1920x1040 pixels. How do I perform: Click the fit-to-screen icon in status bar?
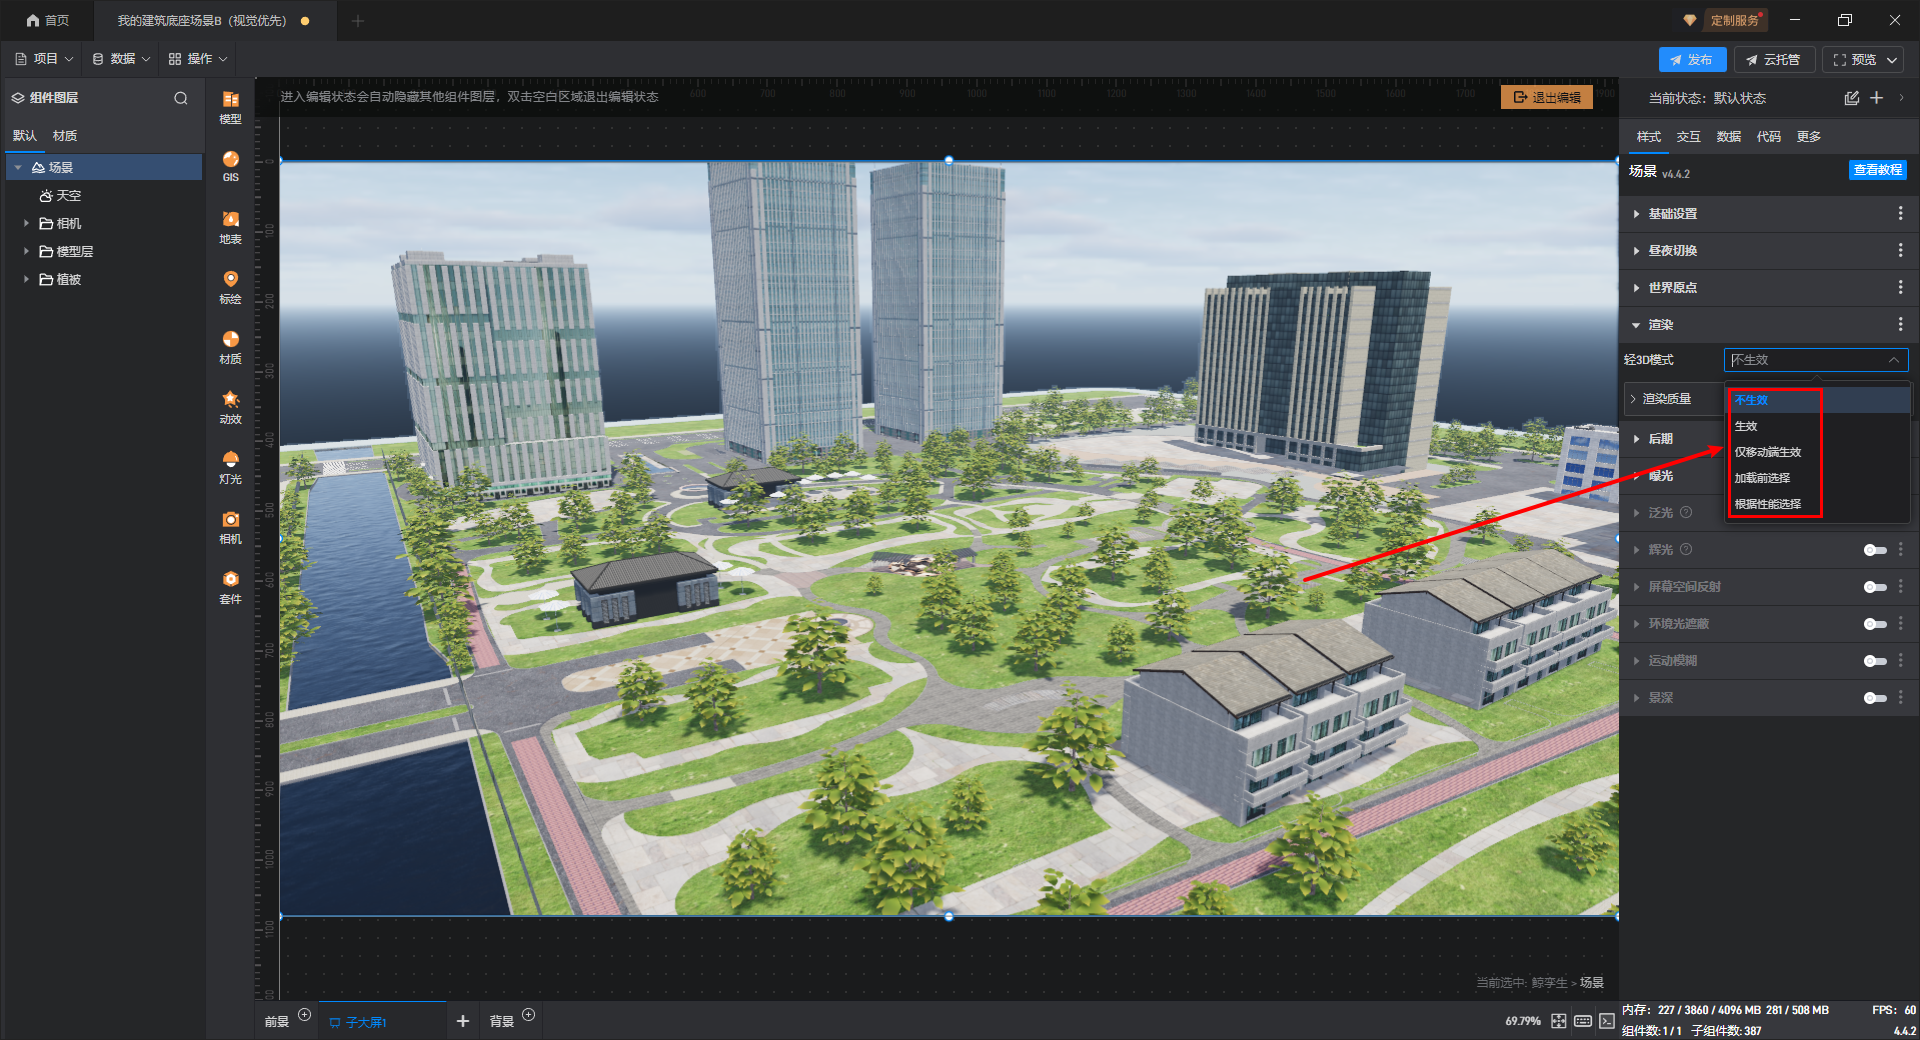coord(1559,1021)
